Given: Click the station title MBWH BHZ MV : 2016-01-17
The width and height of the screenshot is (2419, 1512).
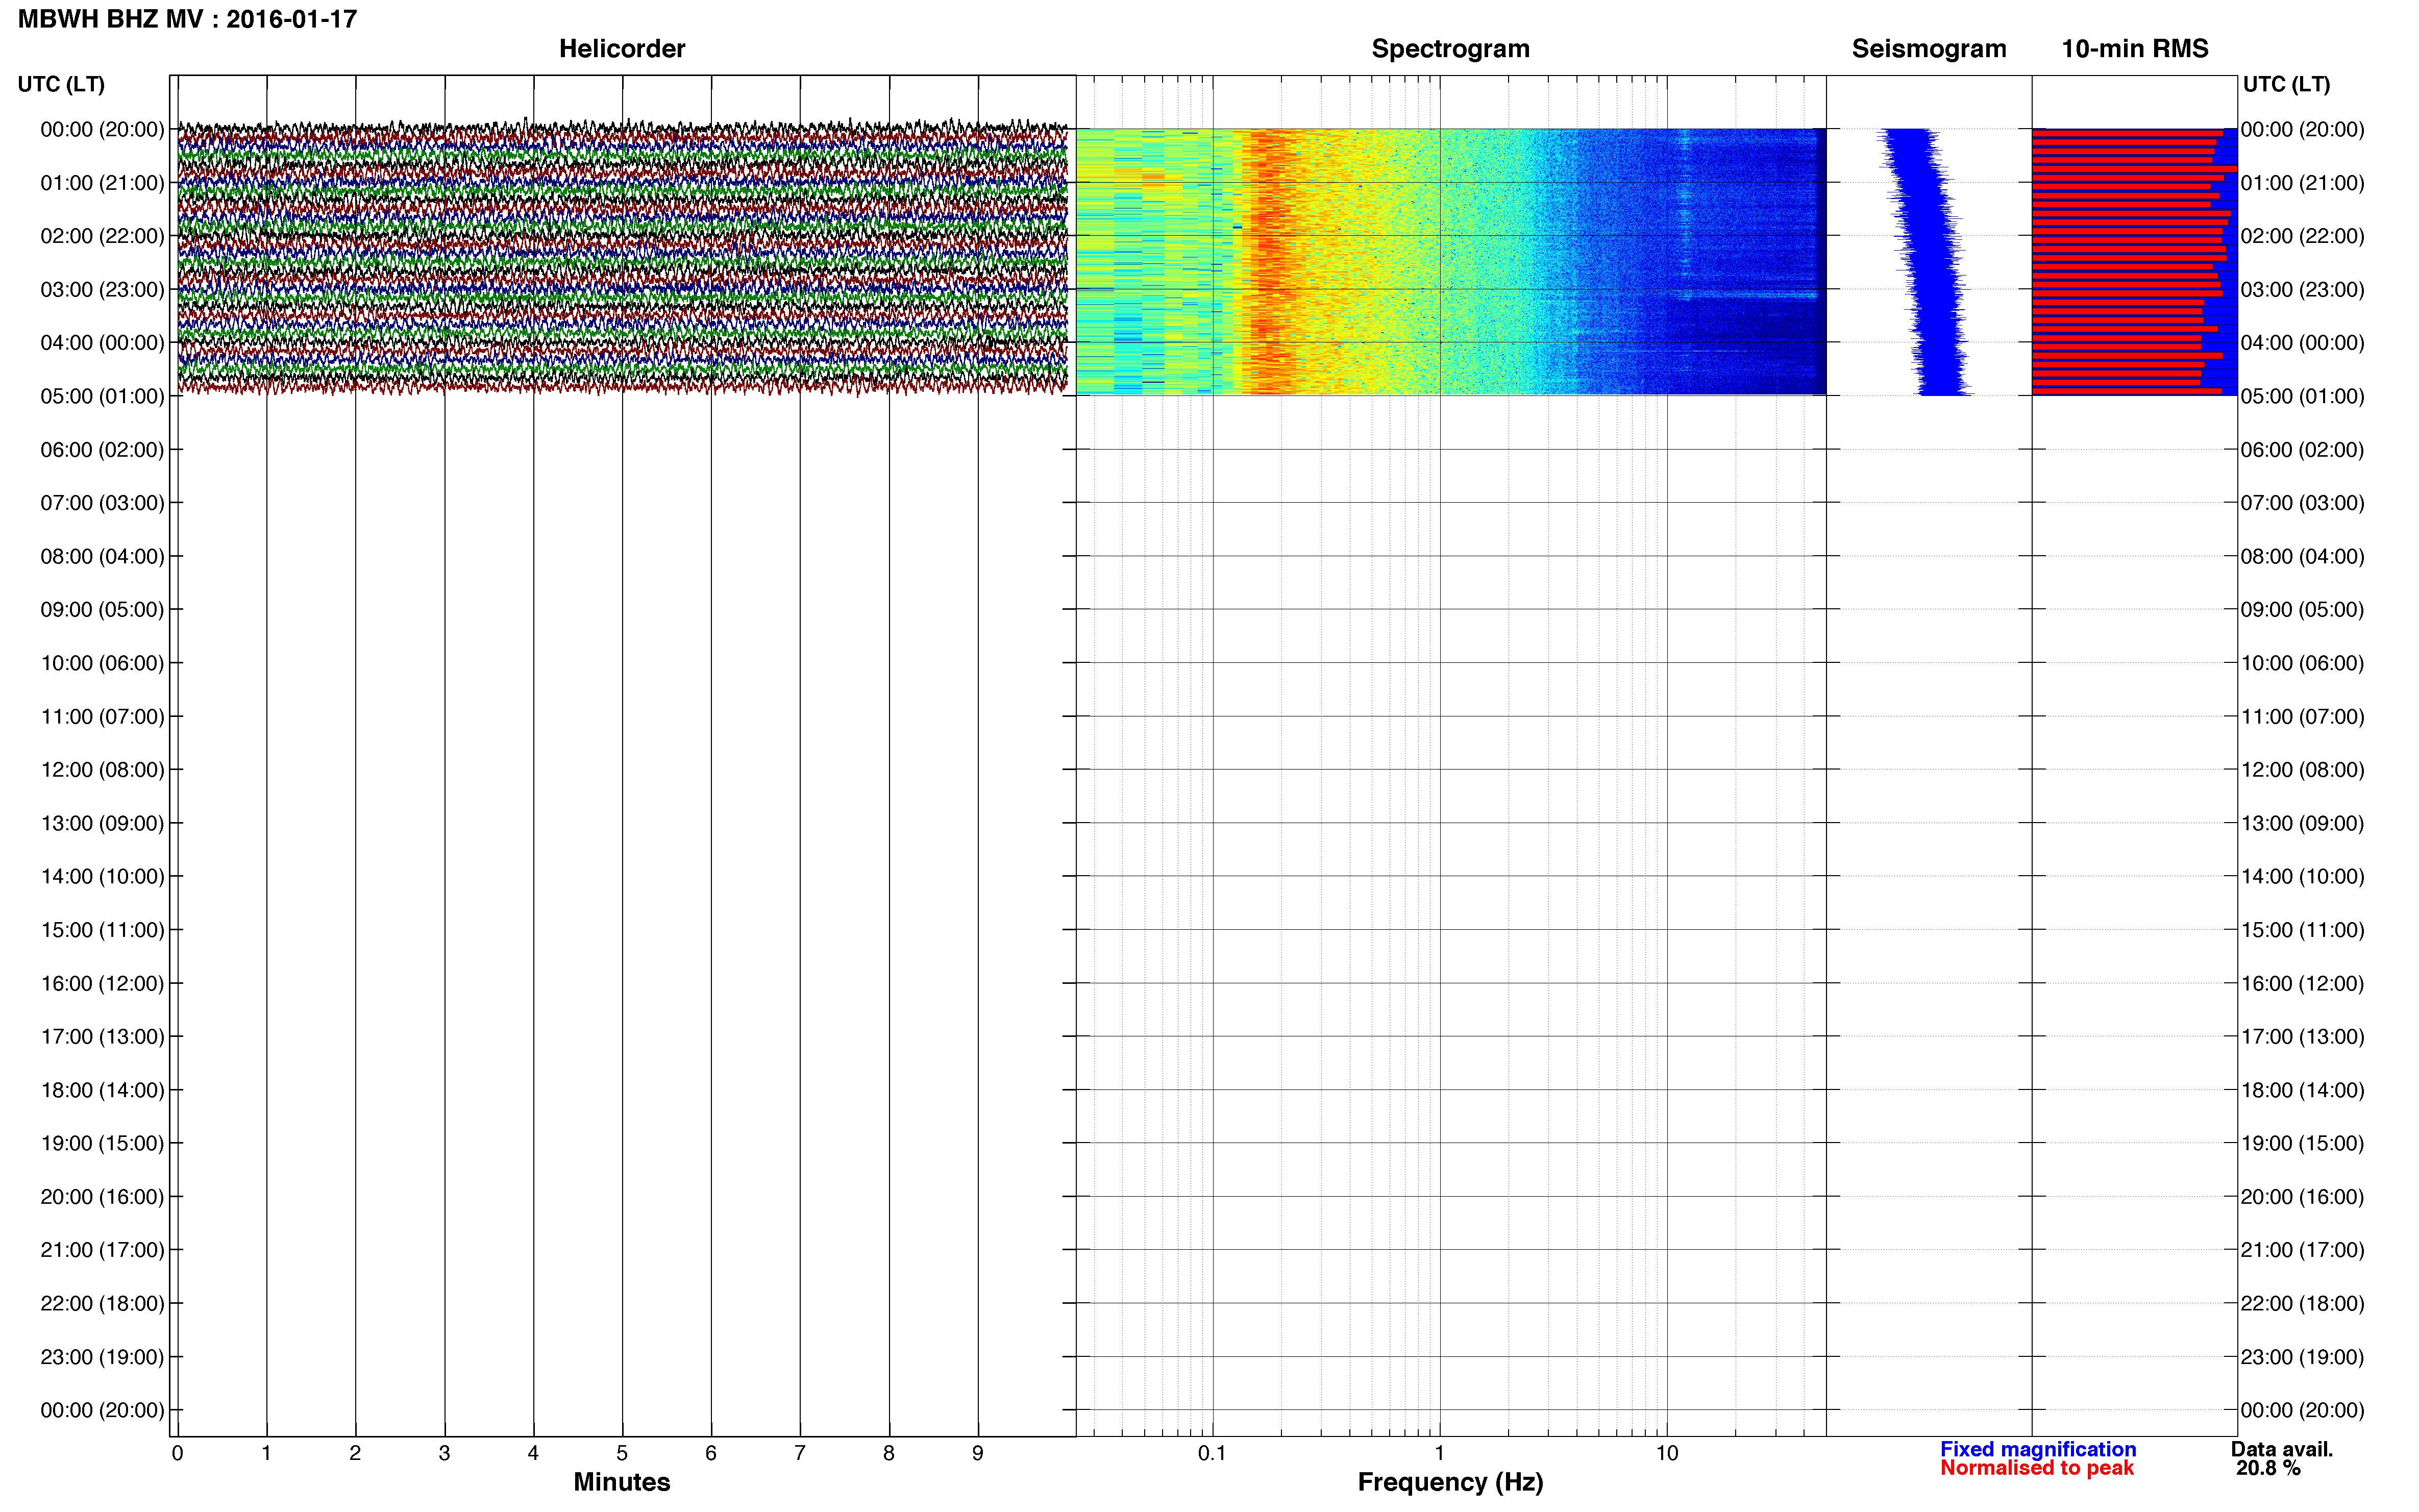Looking at the screenshot, I should point(187,19).
